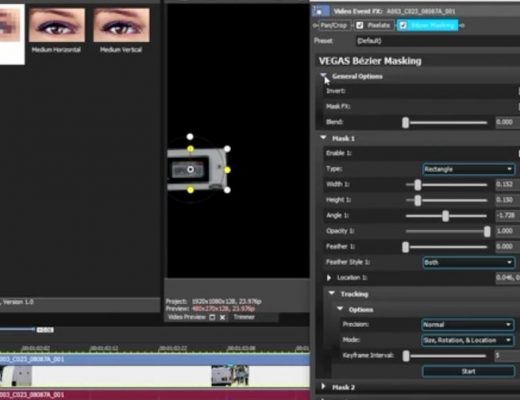Select the mask center point handle
The width and height of the screenshot is (520, 400).
pyautogui.click(x=190, y=169)
